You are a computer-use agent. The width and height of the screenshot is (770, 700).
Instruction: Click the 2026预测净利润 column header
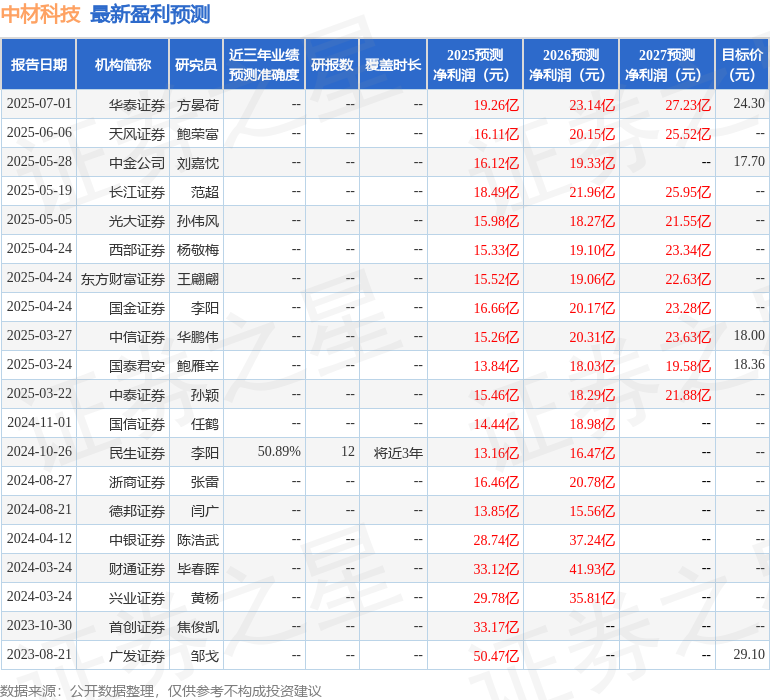click(x=571, y=64)
